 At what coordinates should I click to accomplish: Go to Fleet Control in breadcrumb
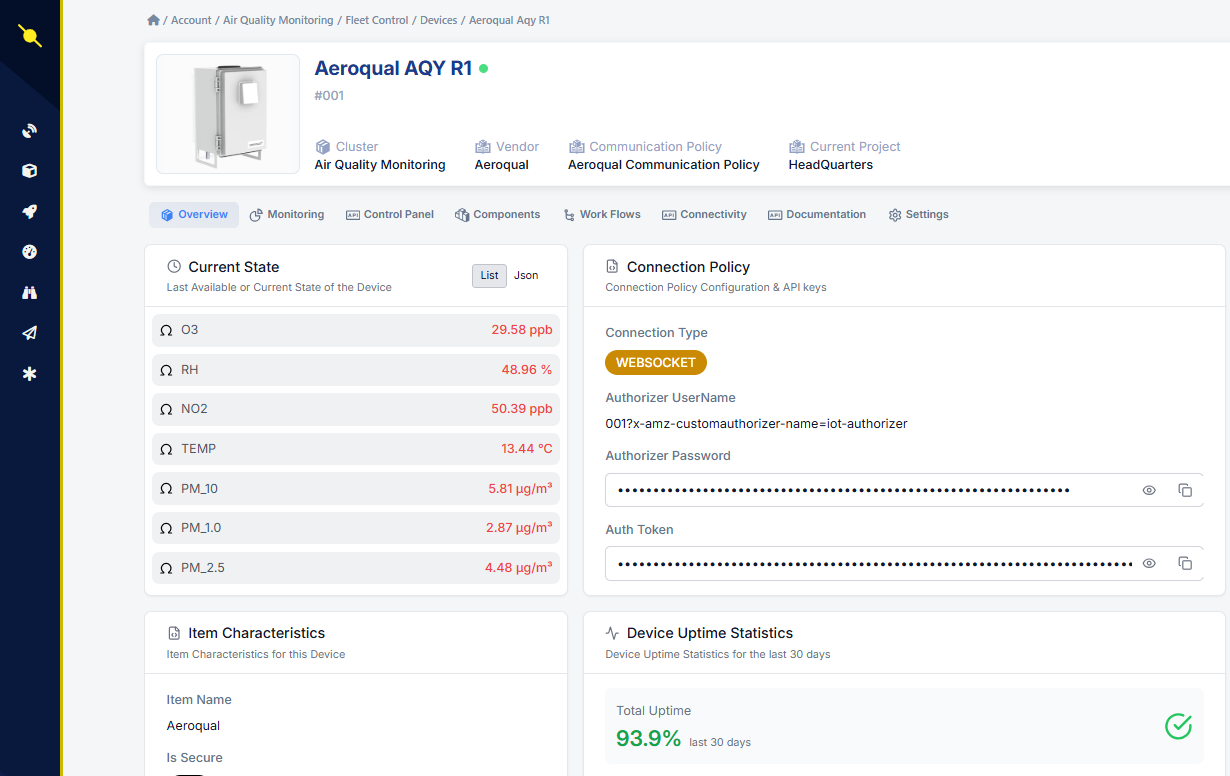(x=377, y=20)
